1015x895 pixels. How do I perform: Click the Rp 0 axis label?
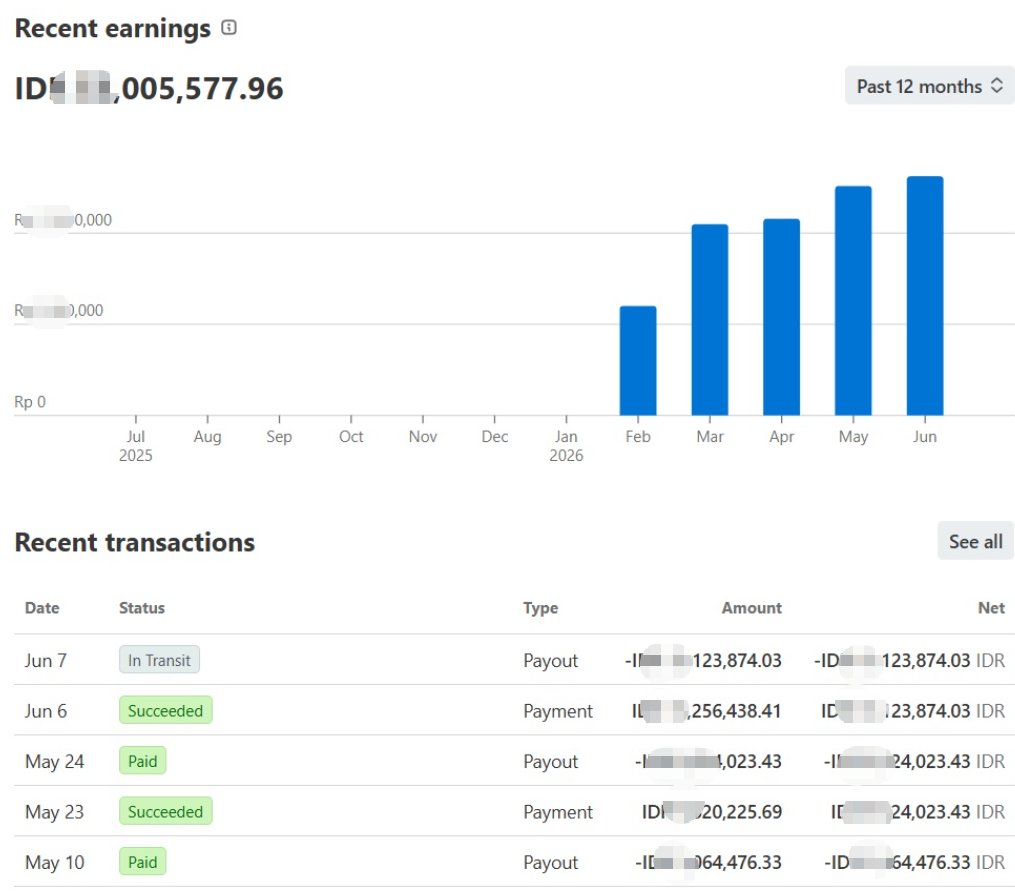pos(30,402)
